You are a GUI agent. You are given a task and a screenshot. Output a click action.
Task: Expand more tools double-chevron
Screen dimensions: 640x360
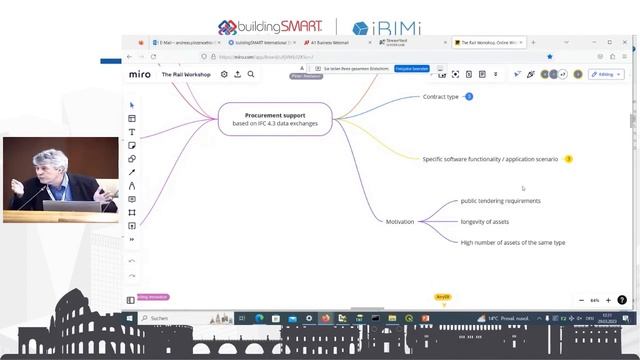pos(131,239)
